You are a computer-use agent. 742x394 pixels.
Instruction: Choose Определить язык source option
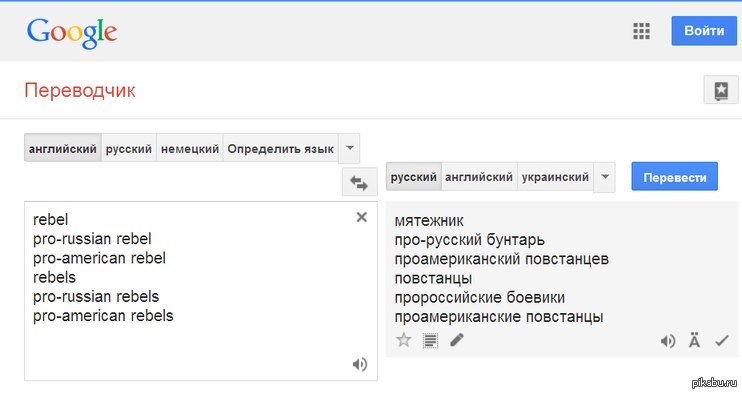(x=281, y=148)
